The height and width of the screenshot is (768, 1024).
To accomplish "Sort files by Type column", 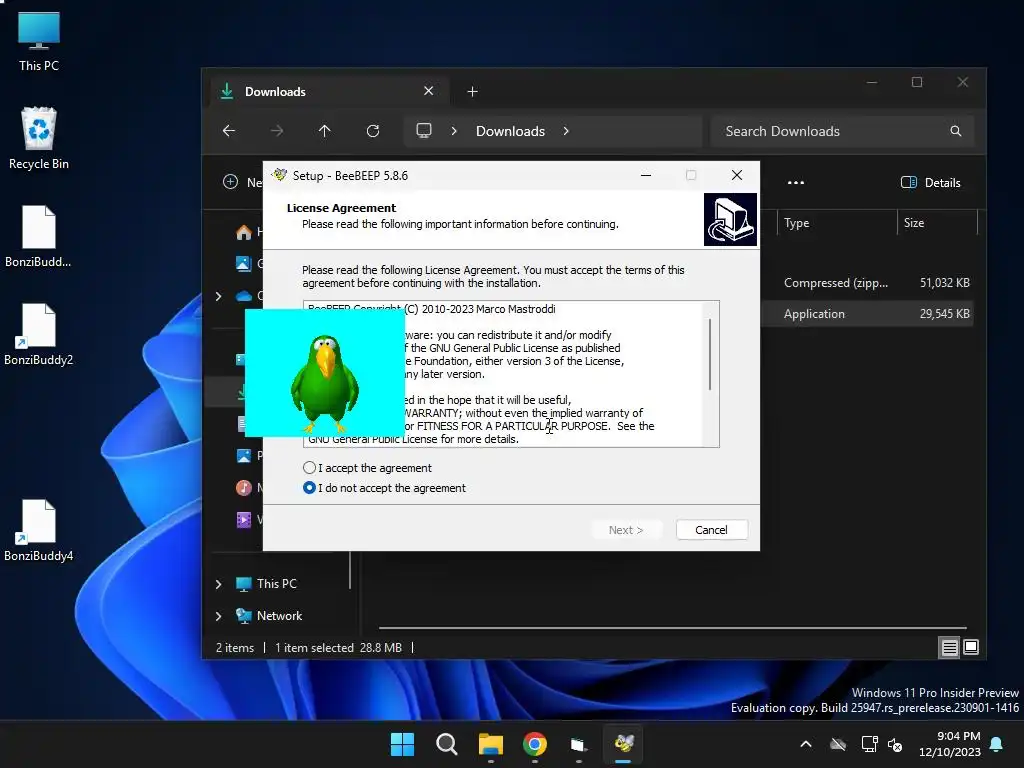I will click(x=837, y=223).
